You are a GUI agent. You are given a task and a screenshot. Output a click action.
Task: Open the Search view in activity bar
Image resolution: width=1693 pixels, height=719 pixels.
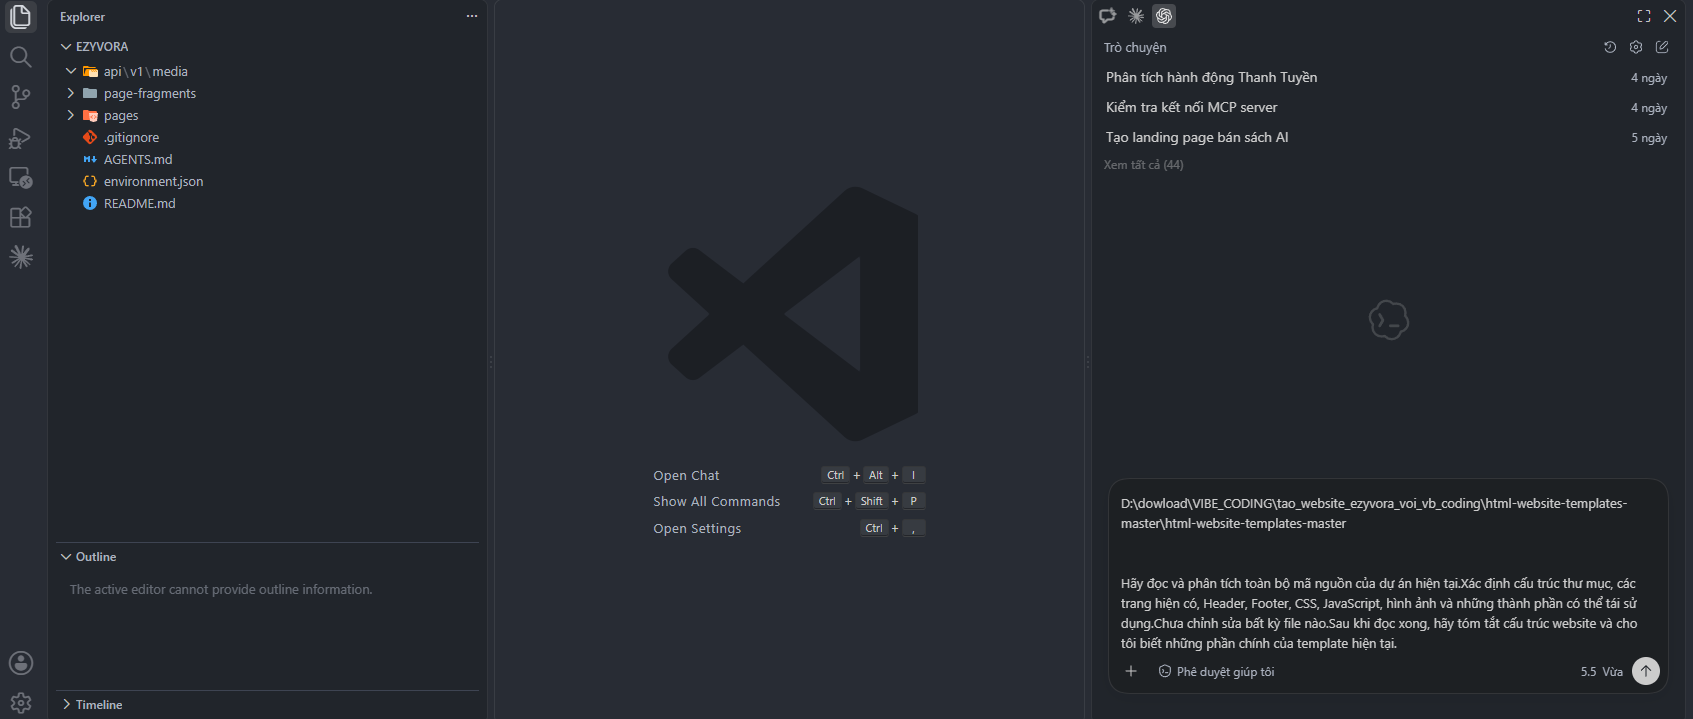(20, 56)
